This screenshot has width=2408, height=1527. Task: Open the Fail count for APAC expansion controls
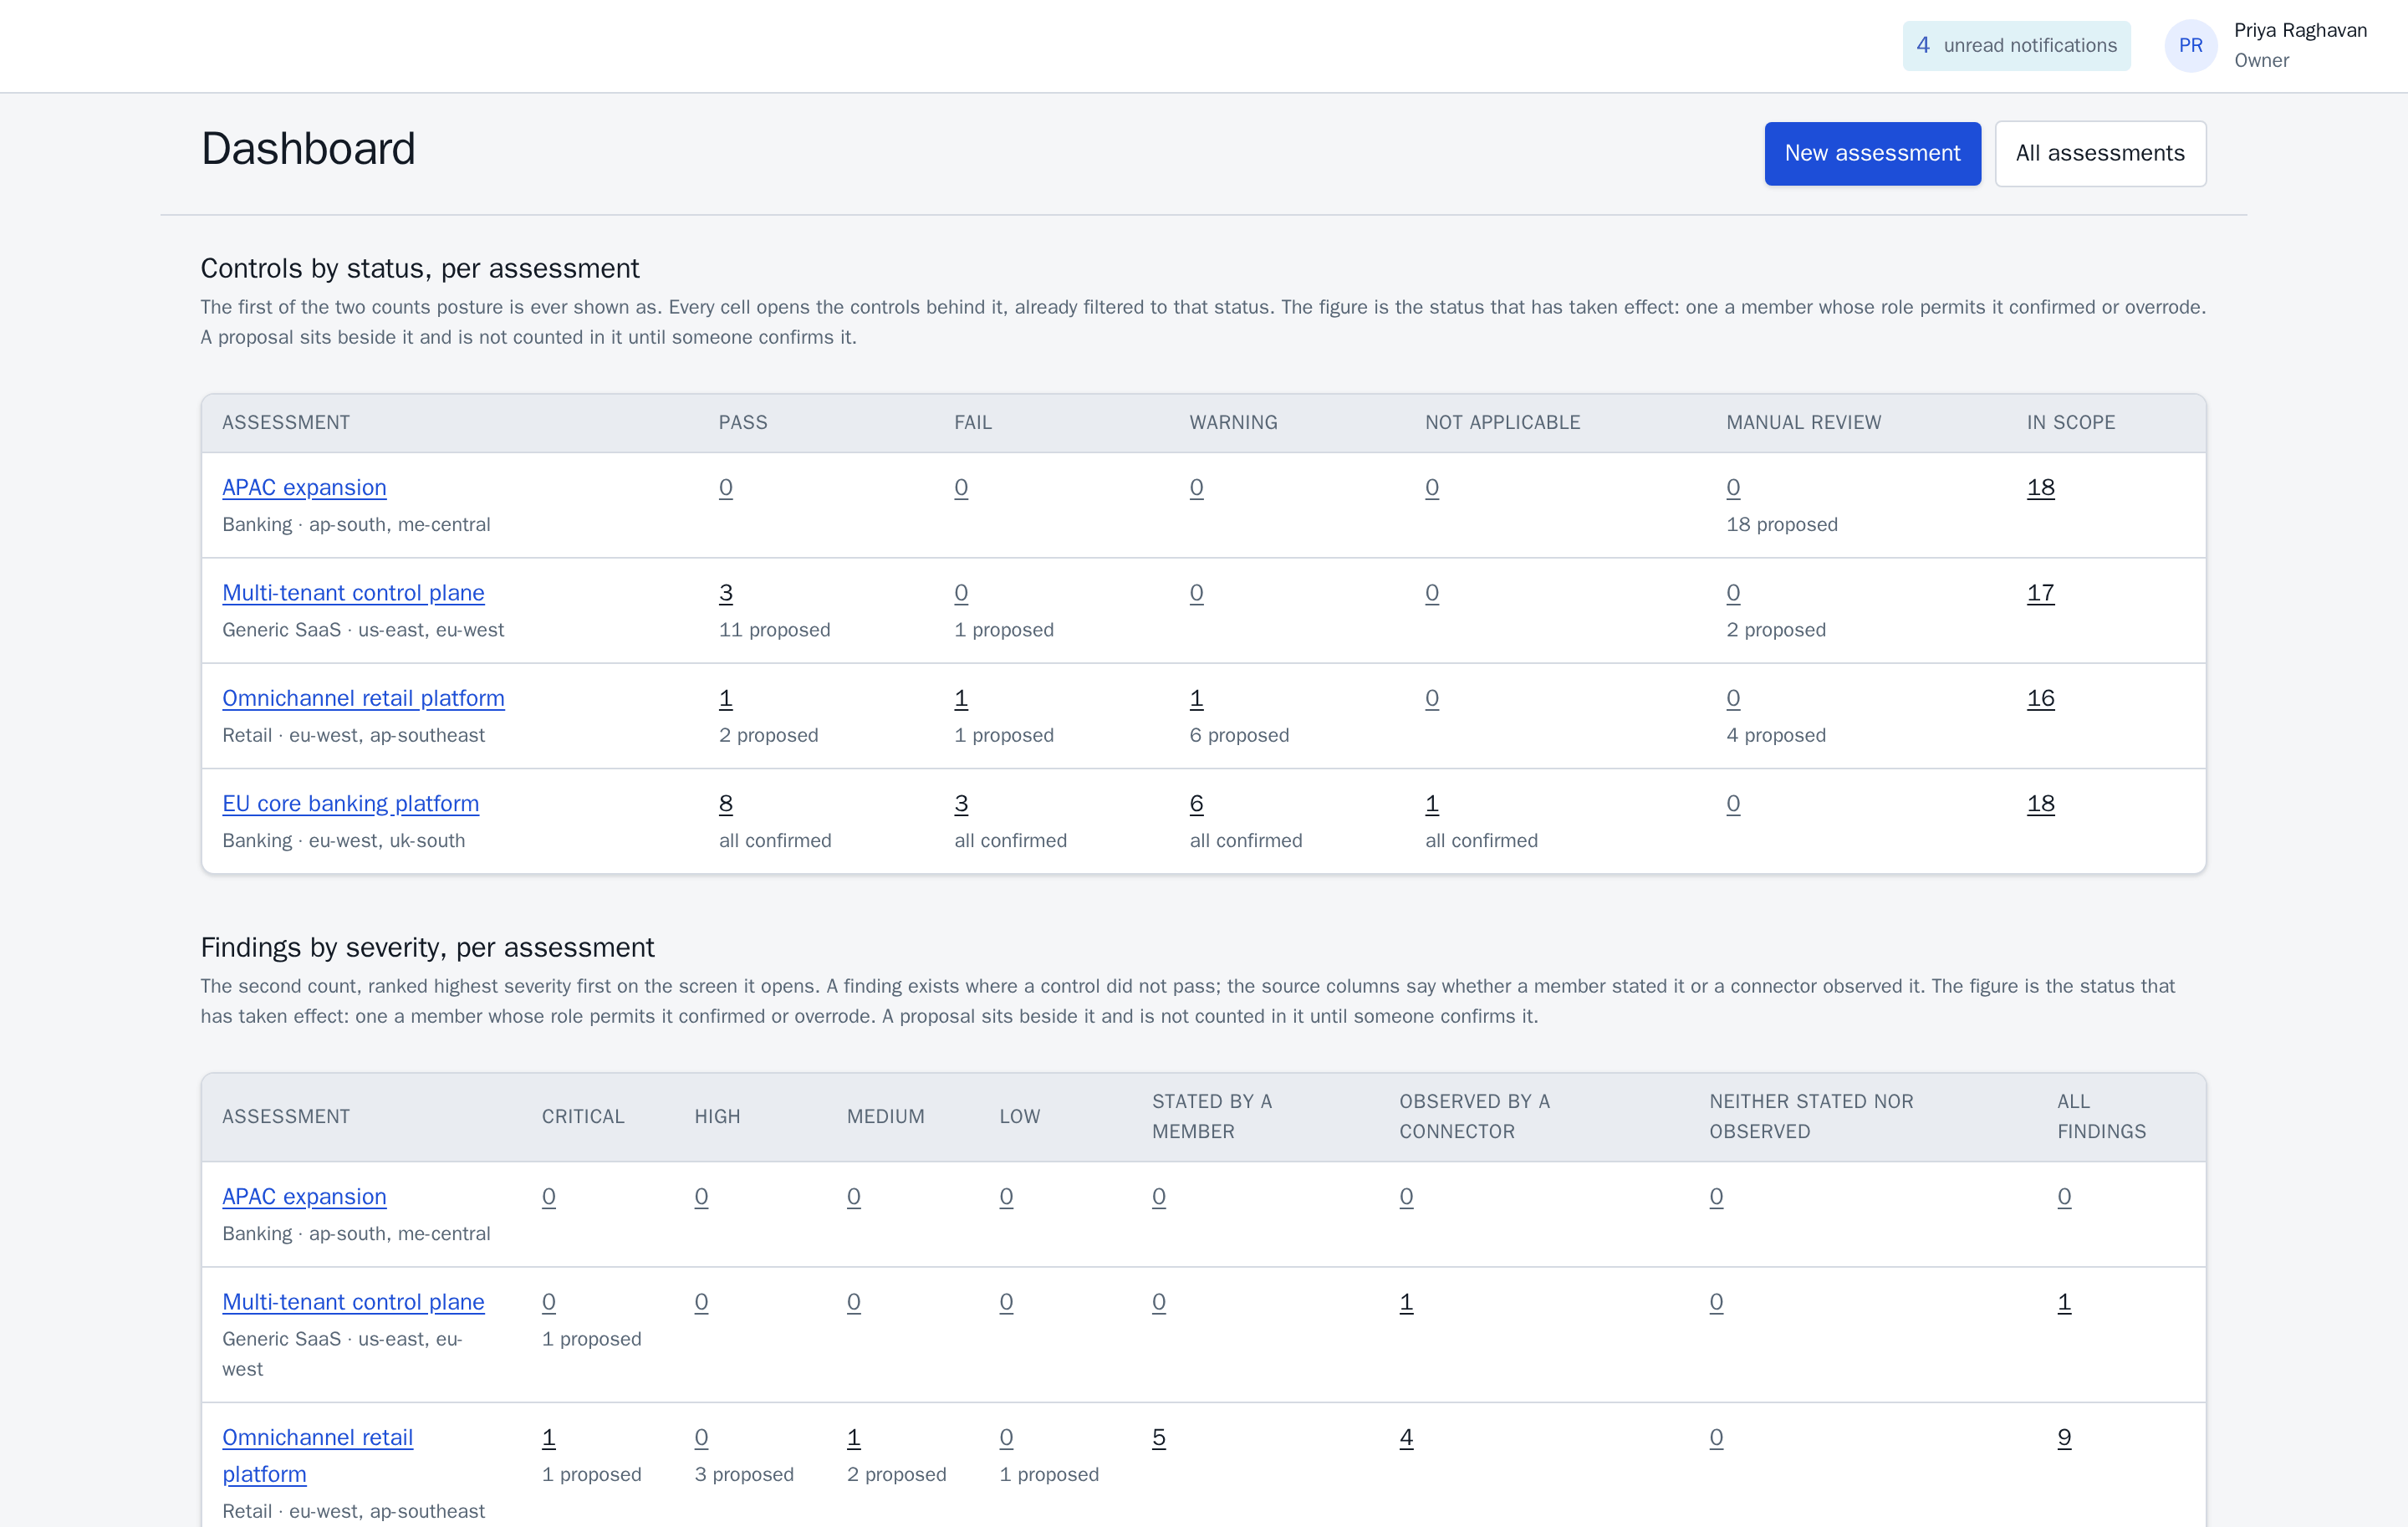pos(961,487)
